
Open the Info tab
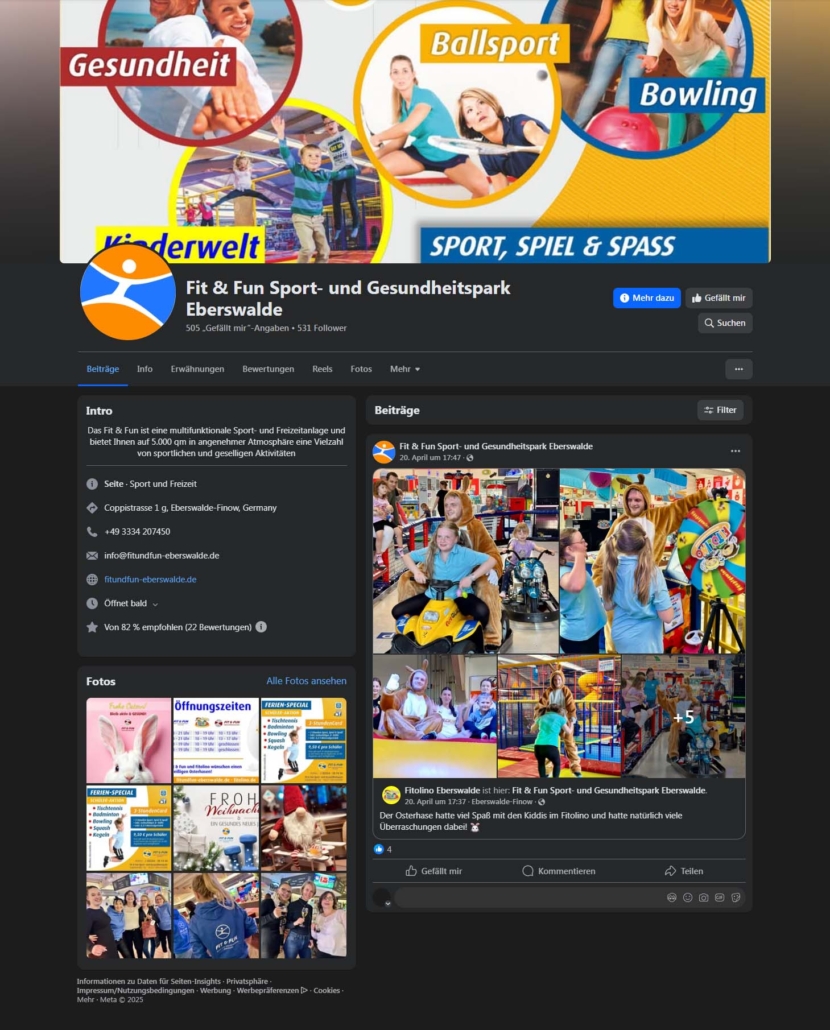[x=144, y=369]
